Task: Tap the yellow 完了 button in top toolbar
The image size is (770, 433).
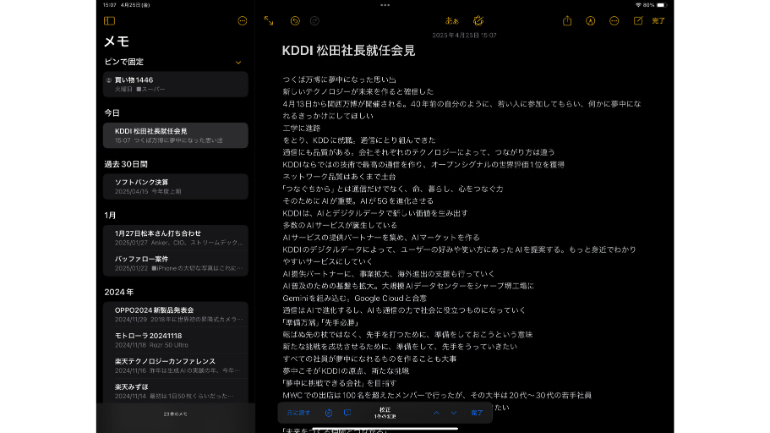Action: [x=658, y=21]
